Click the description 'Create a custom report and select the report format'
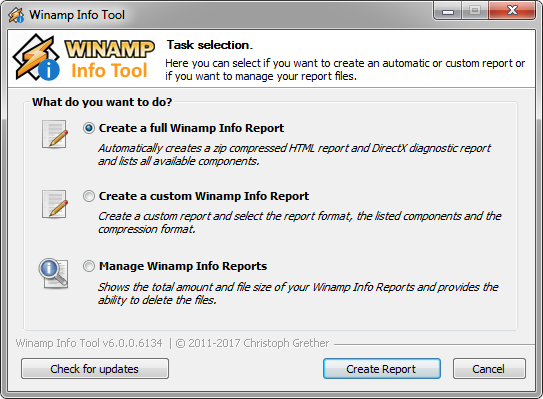 click(300, 222)
